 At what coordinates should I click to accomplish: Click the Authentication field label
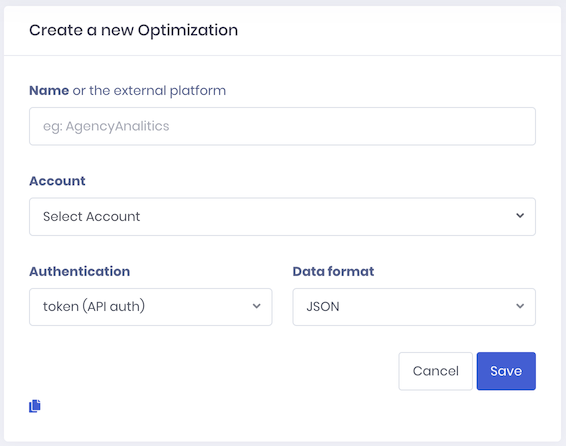[79, 271]
